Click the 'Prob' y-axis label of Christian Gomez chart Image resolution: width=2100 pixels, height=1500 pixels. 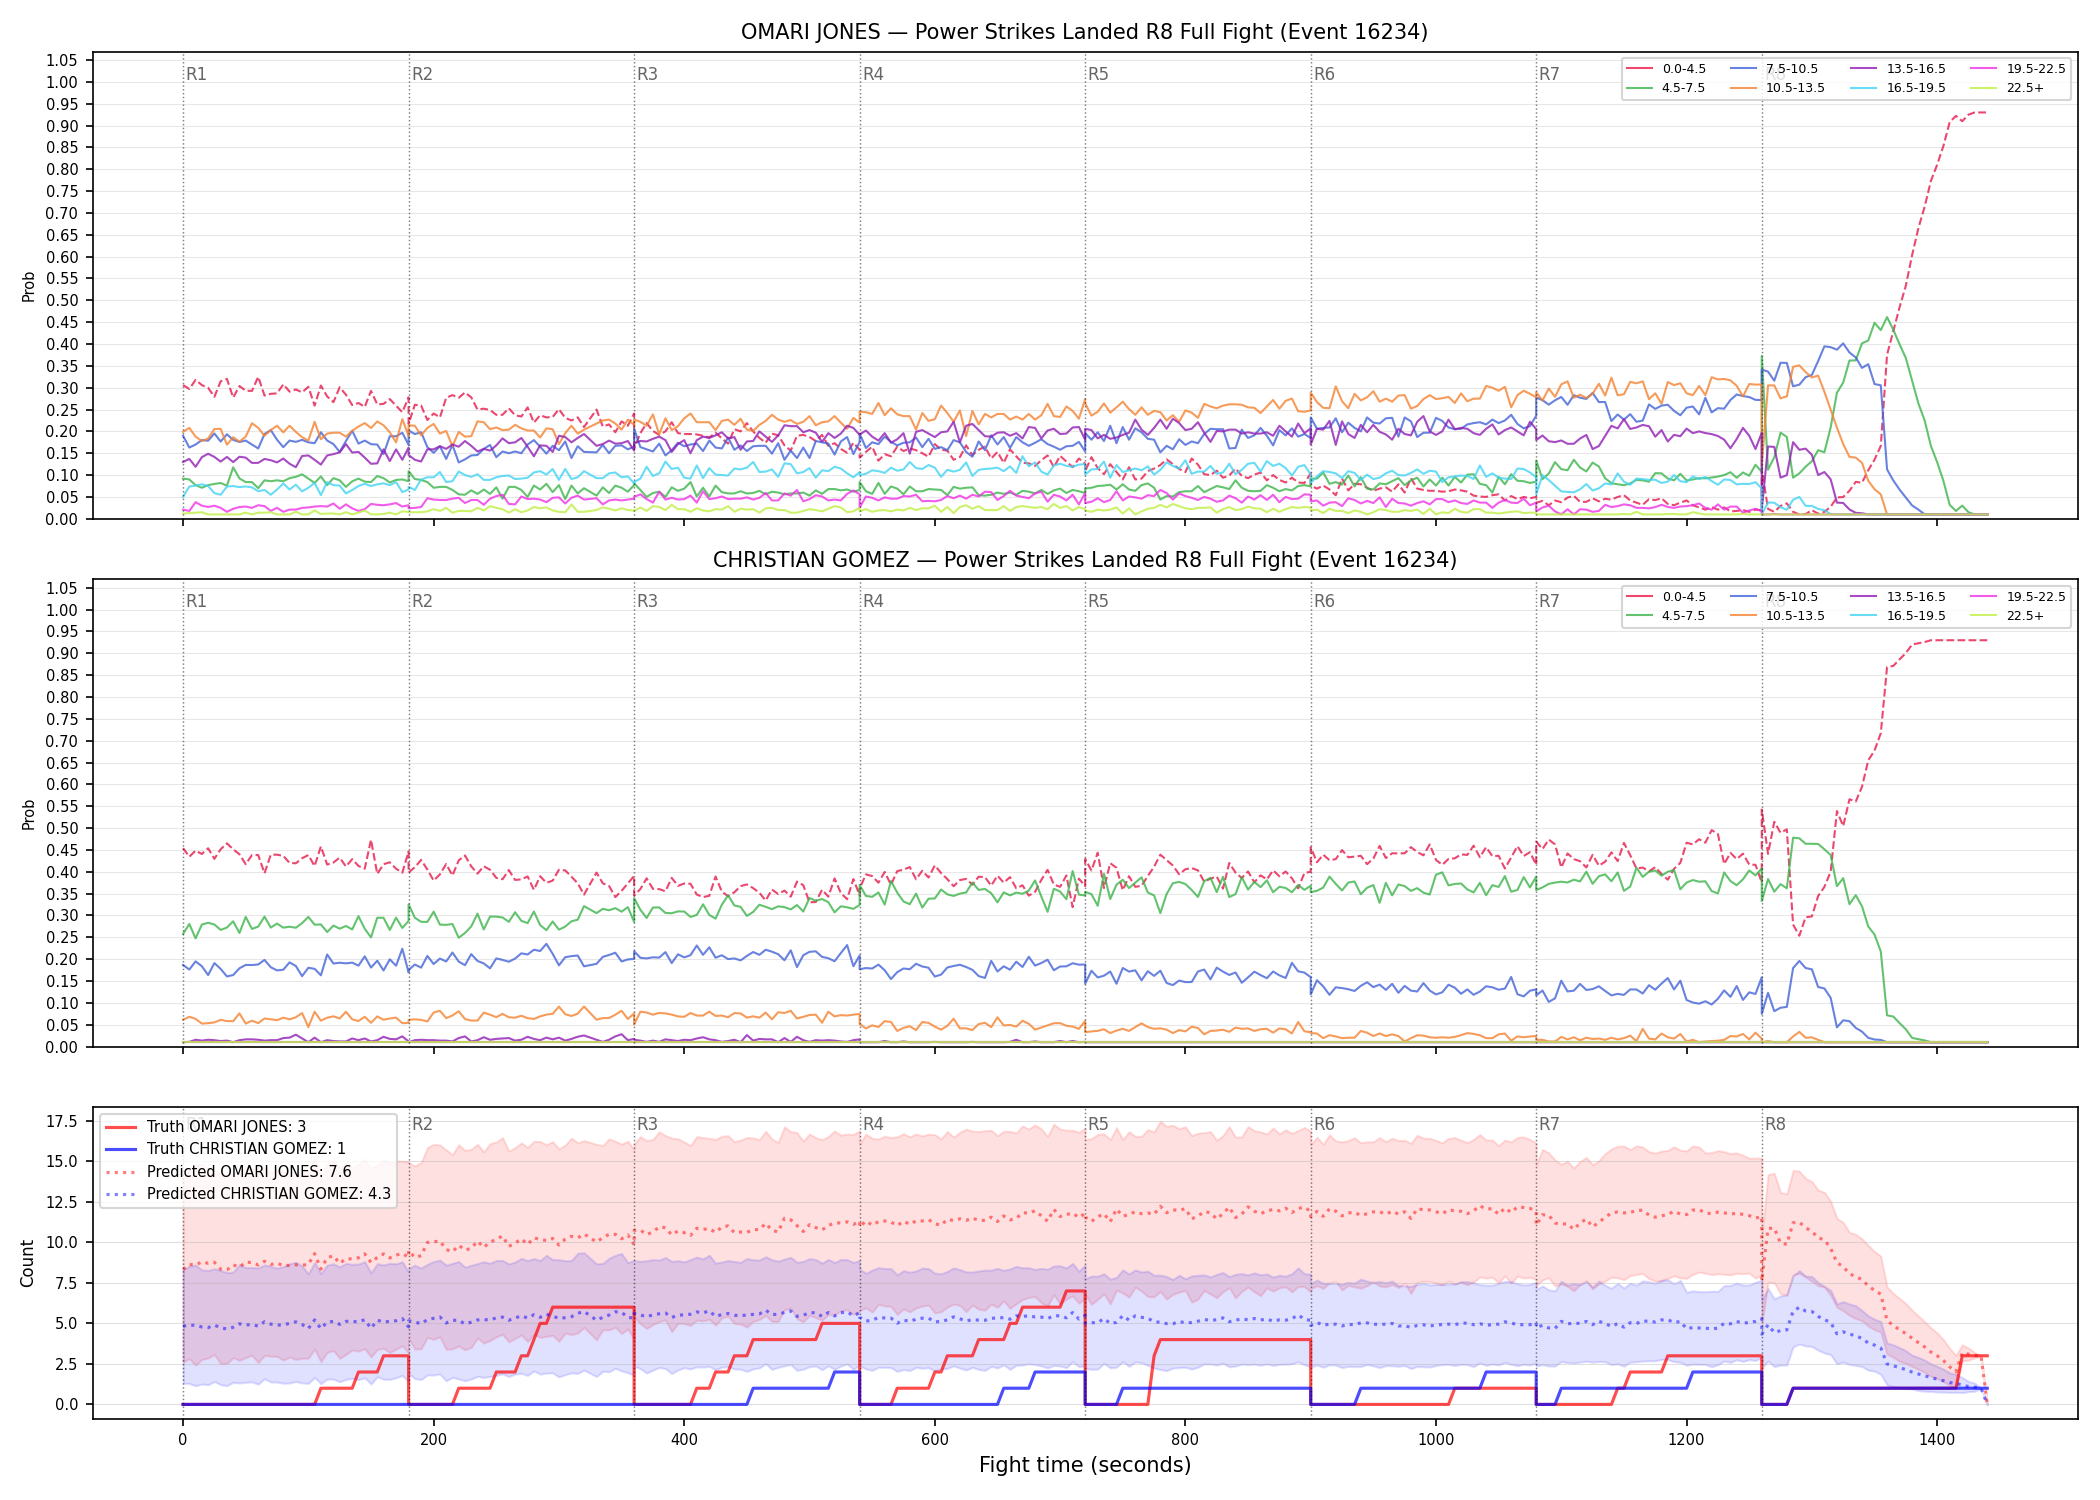[x=28, y=814]
